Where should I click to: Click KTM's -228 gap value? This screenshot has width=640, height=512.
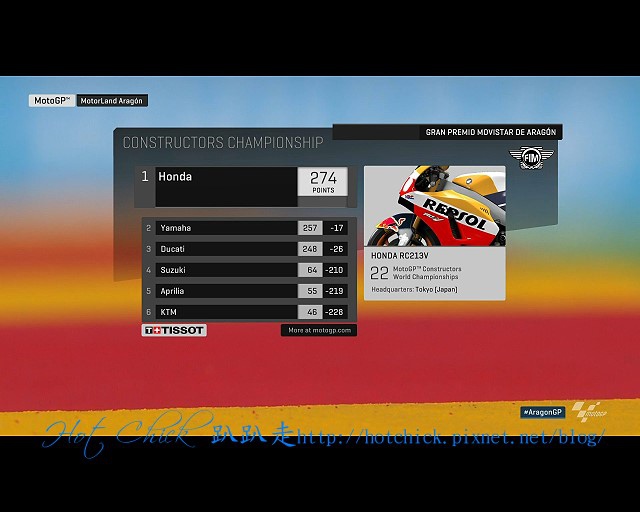tap(336, 312)
